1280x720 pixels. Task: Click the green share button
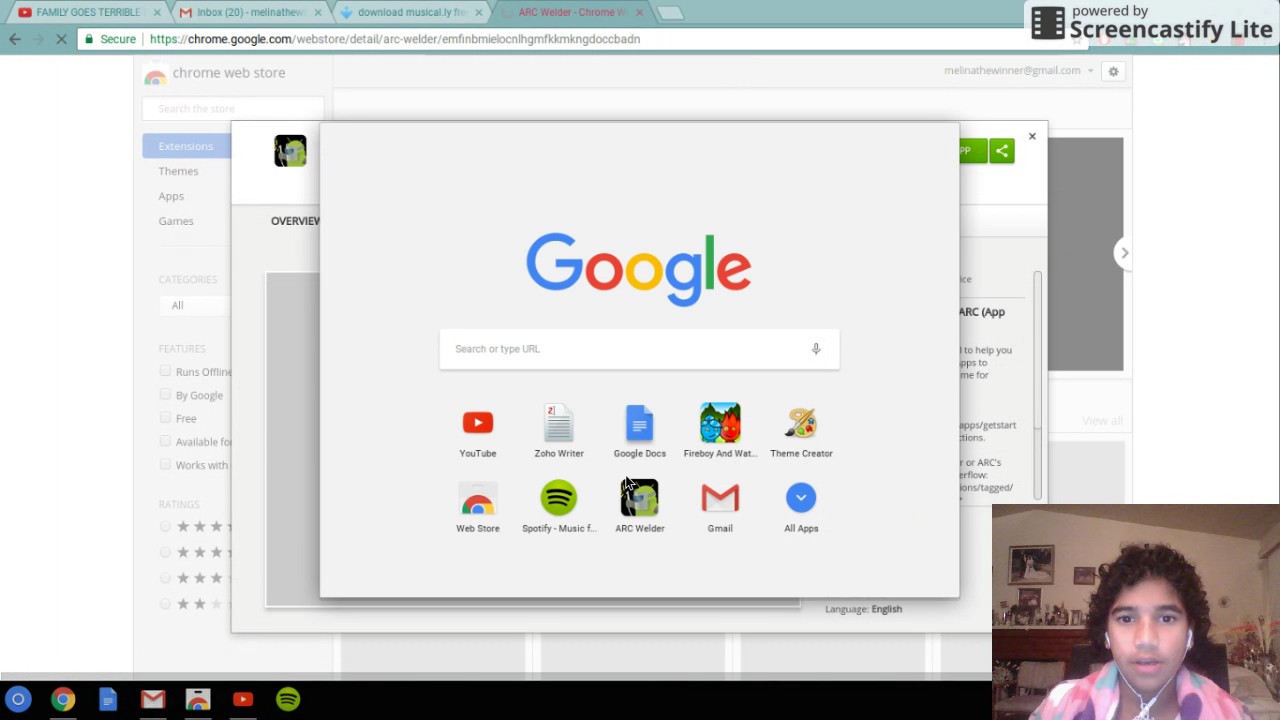[1001, 151]
